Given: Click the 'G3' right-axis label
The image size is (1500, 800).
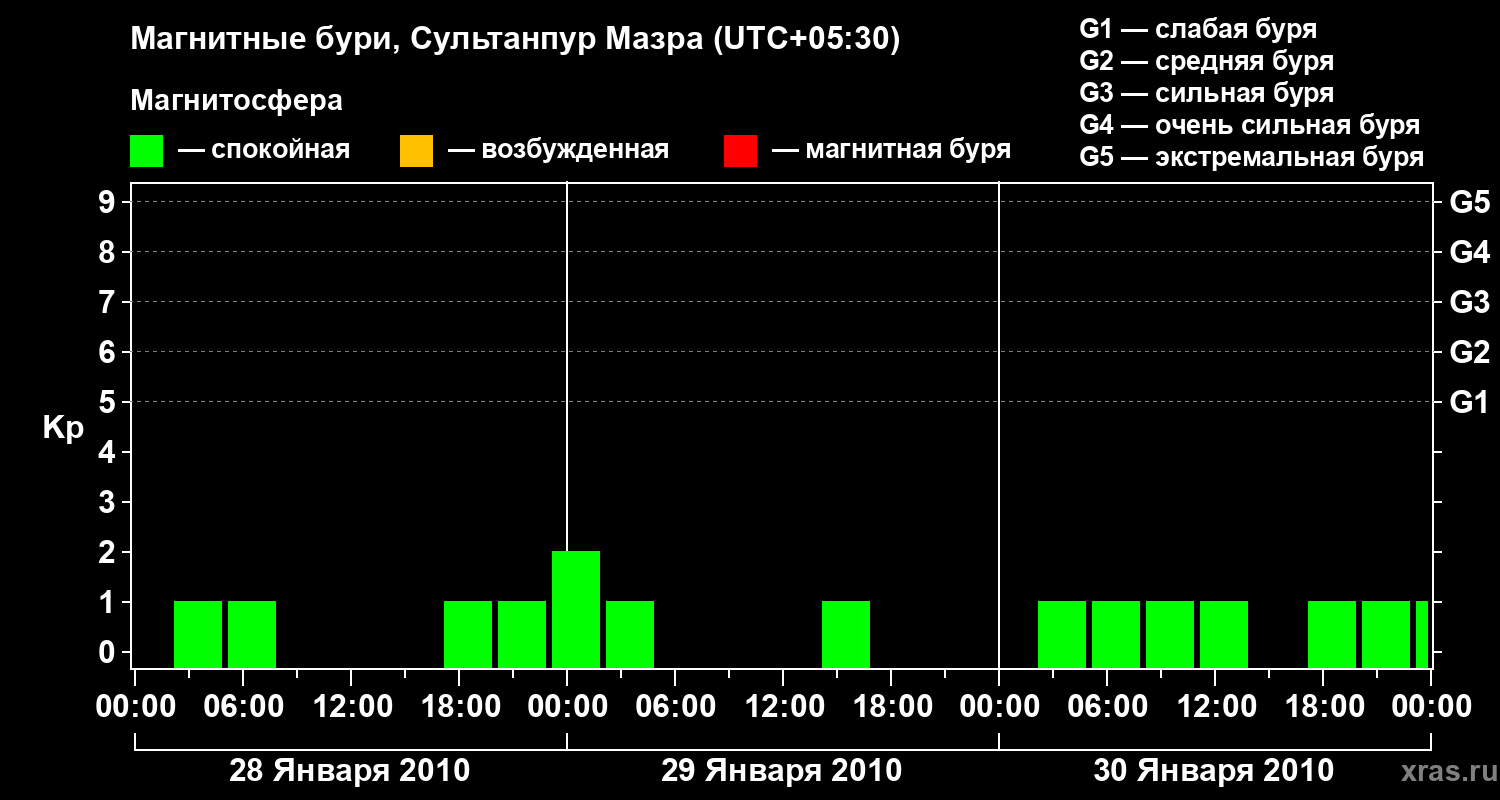Looking at the screenshot, I should 1470,302.
